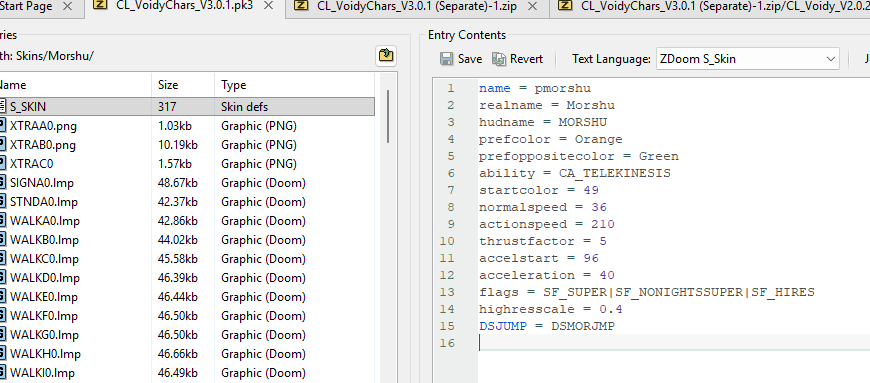The height and width of the screenshot is (383, 870).
Task: Click the 'prefoppositecolor = Green' code line
Action: 579,156
